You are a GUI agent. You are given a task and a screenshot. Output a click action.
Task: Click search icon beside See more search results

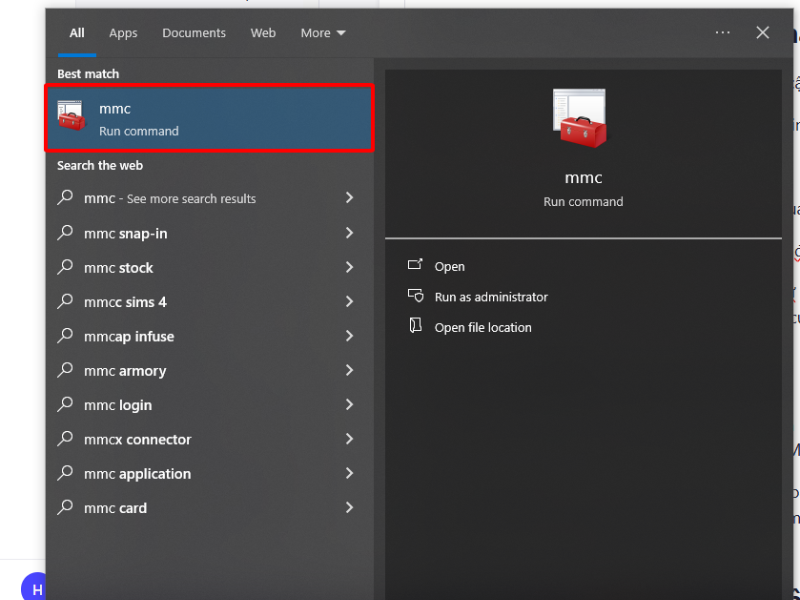(x=65, y=197)
